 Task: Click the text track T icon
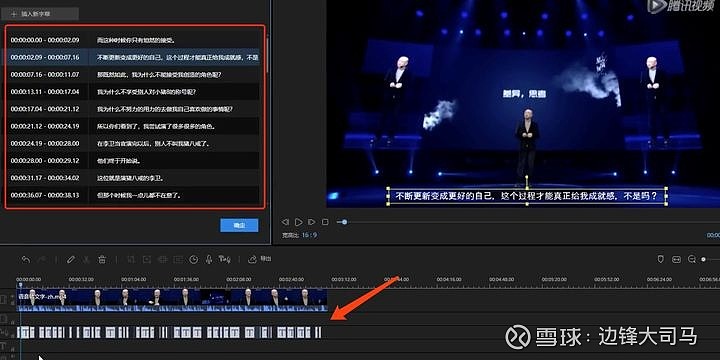3,346
